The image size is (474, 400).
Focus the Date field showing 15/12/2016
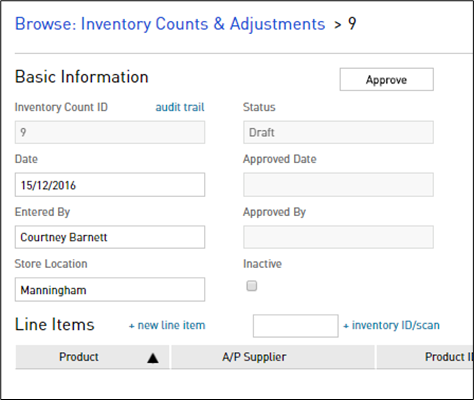[x=110, y=185]
